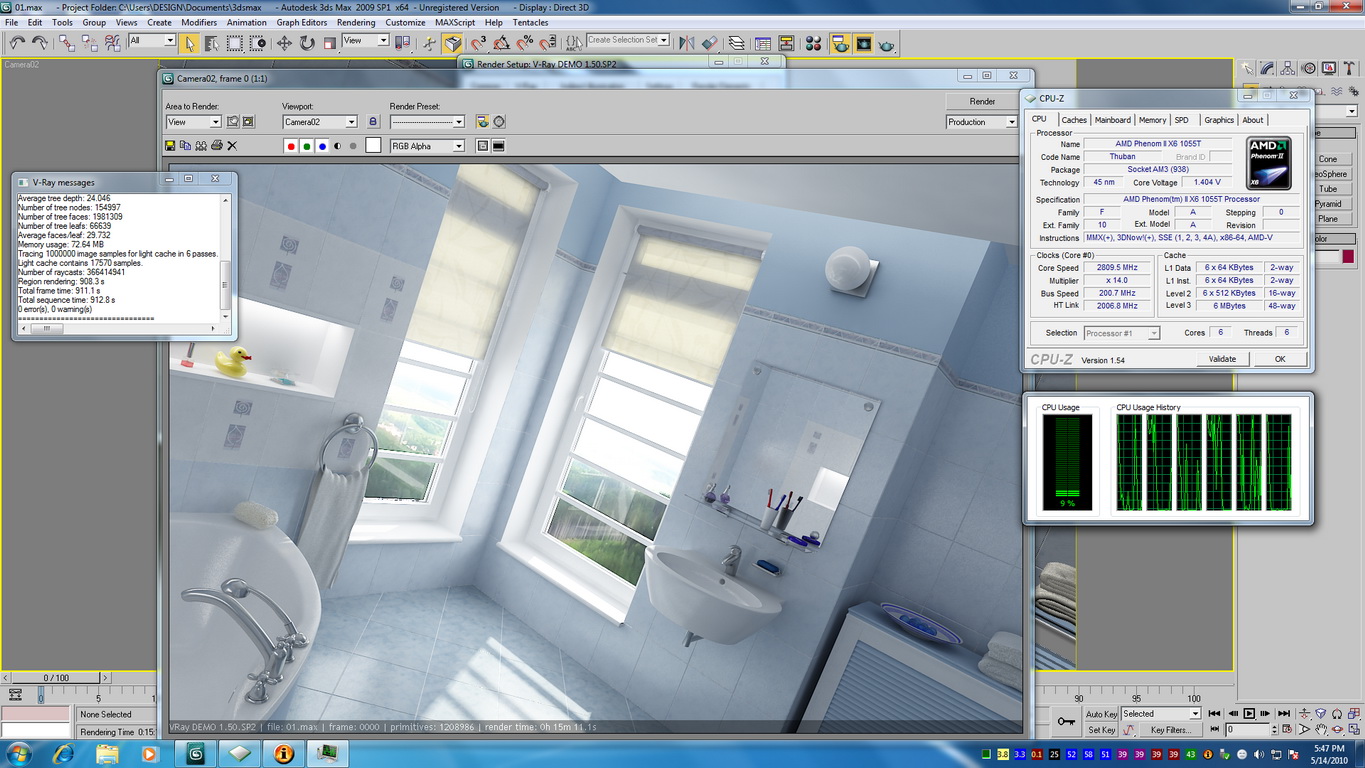Toggle the green channel display

click(x=307, y=146)
